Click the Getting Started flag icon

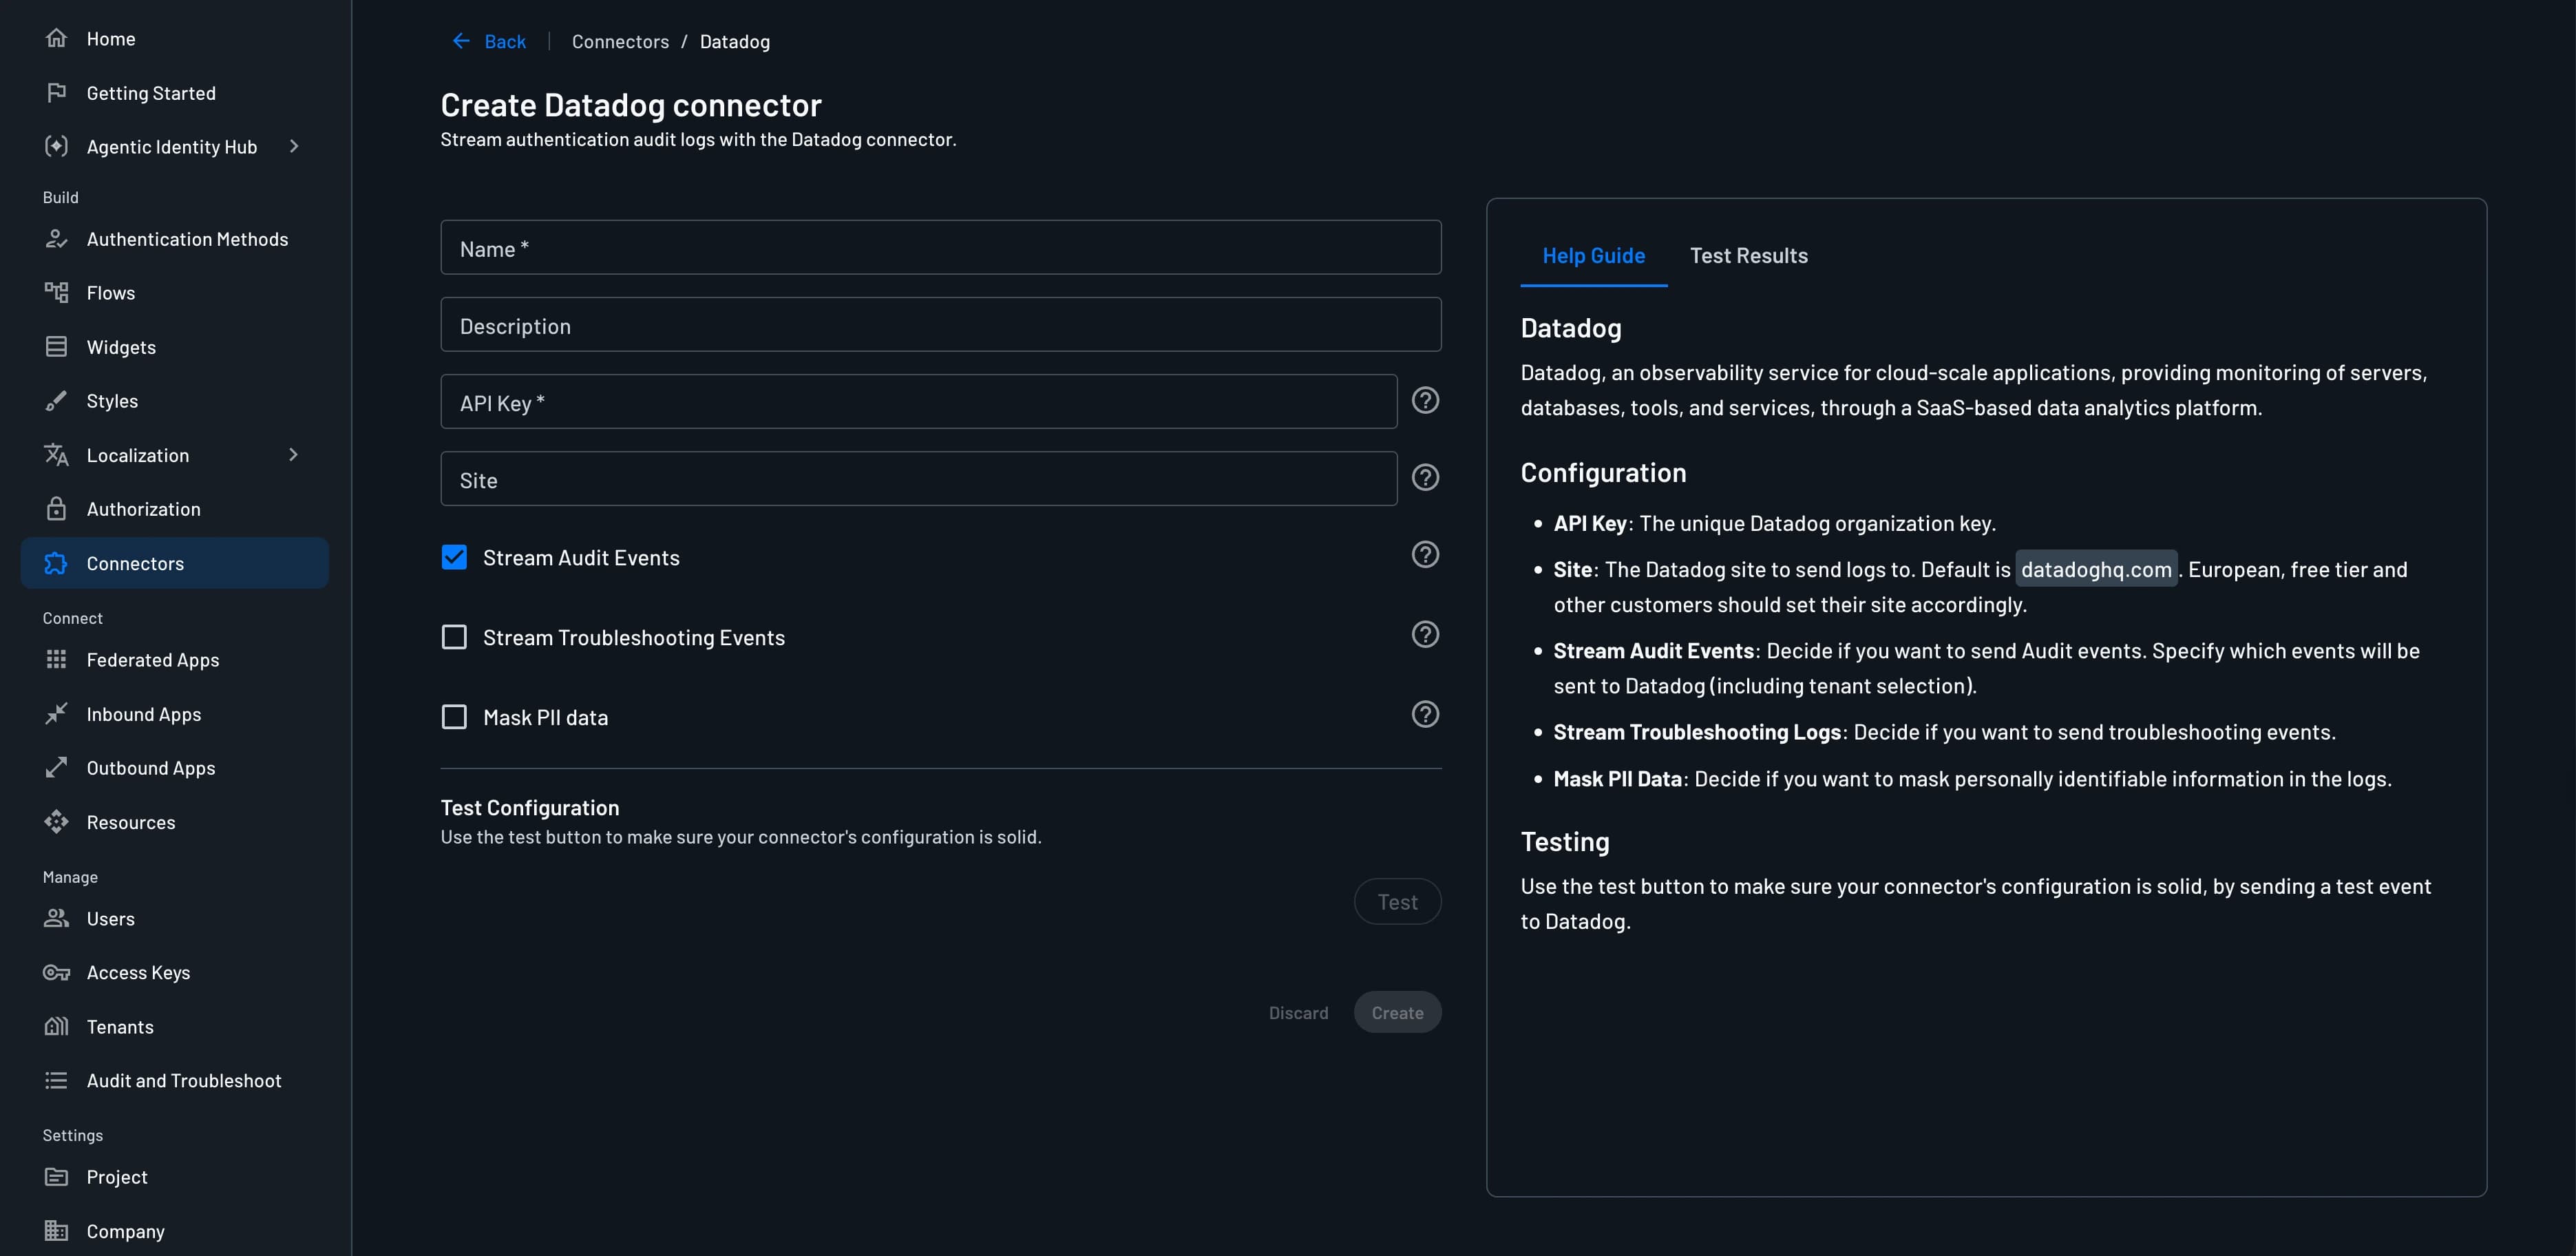coord(56,92)
